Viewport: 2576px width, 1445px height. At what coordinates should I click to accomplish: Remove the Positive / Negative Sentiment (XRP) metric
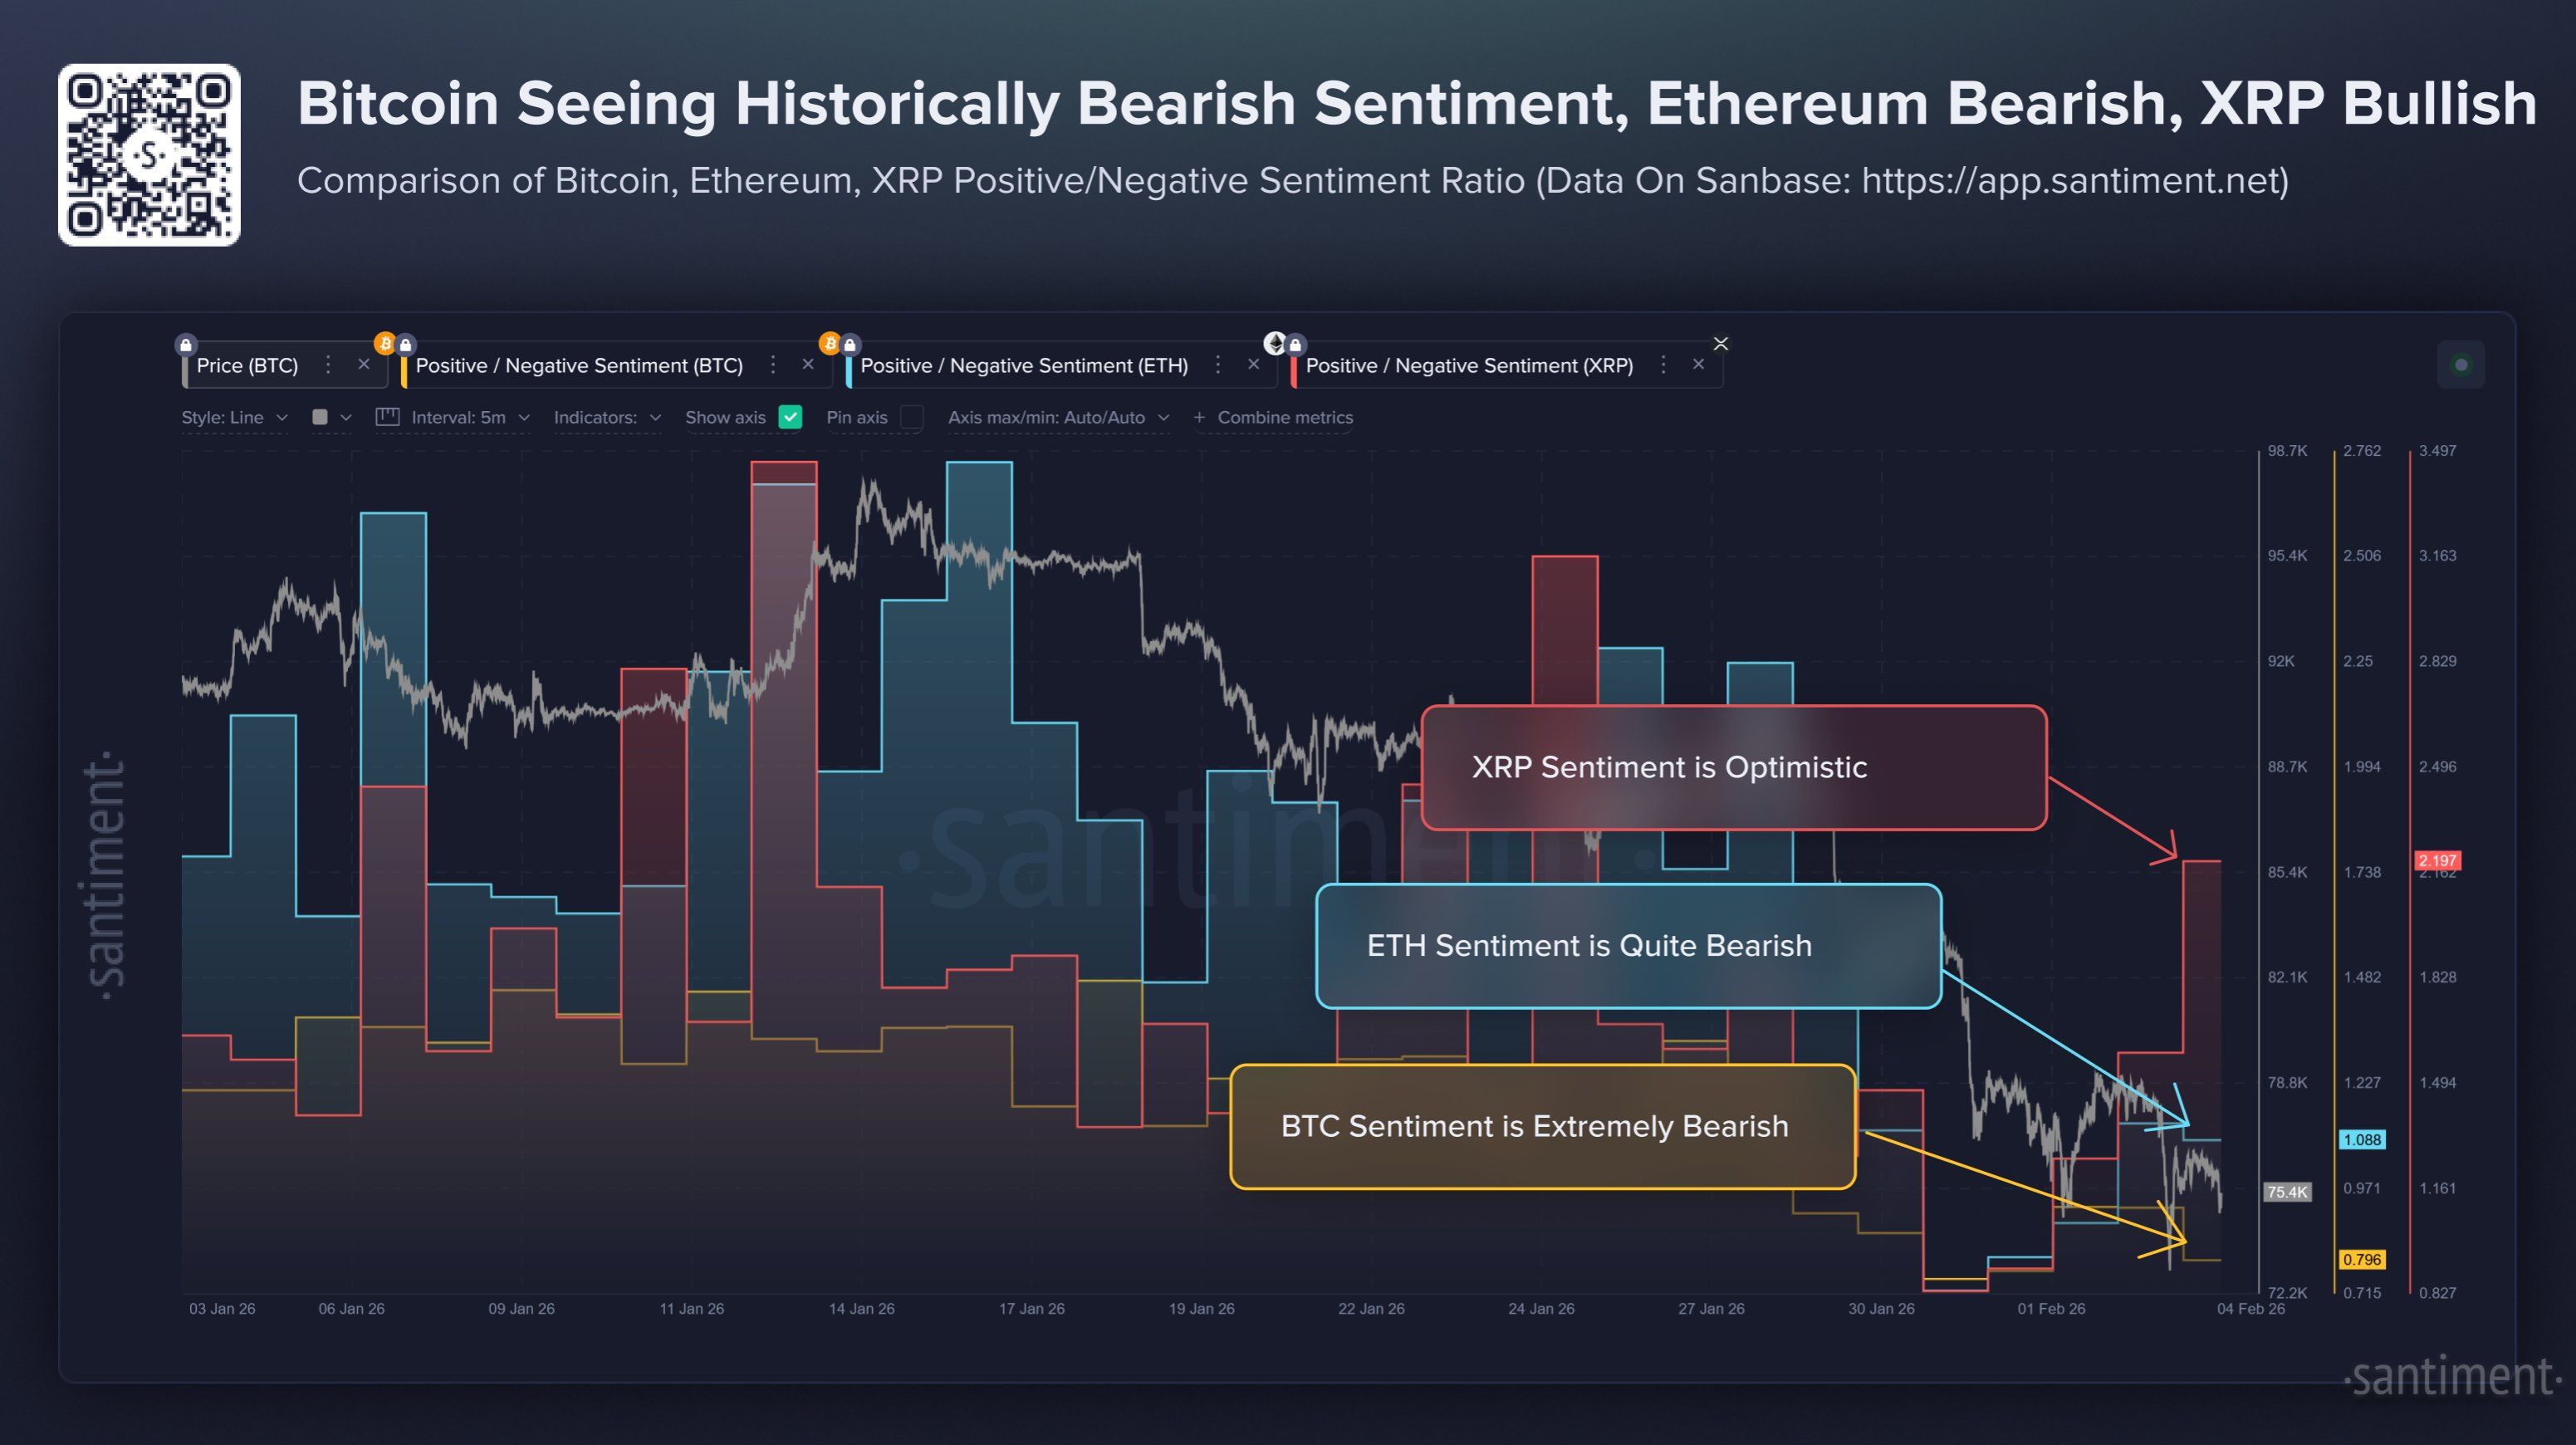(x=1699, y=364)
